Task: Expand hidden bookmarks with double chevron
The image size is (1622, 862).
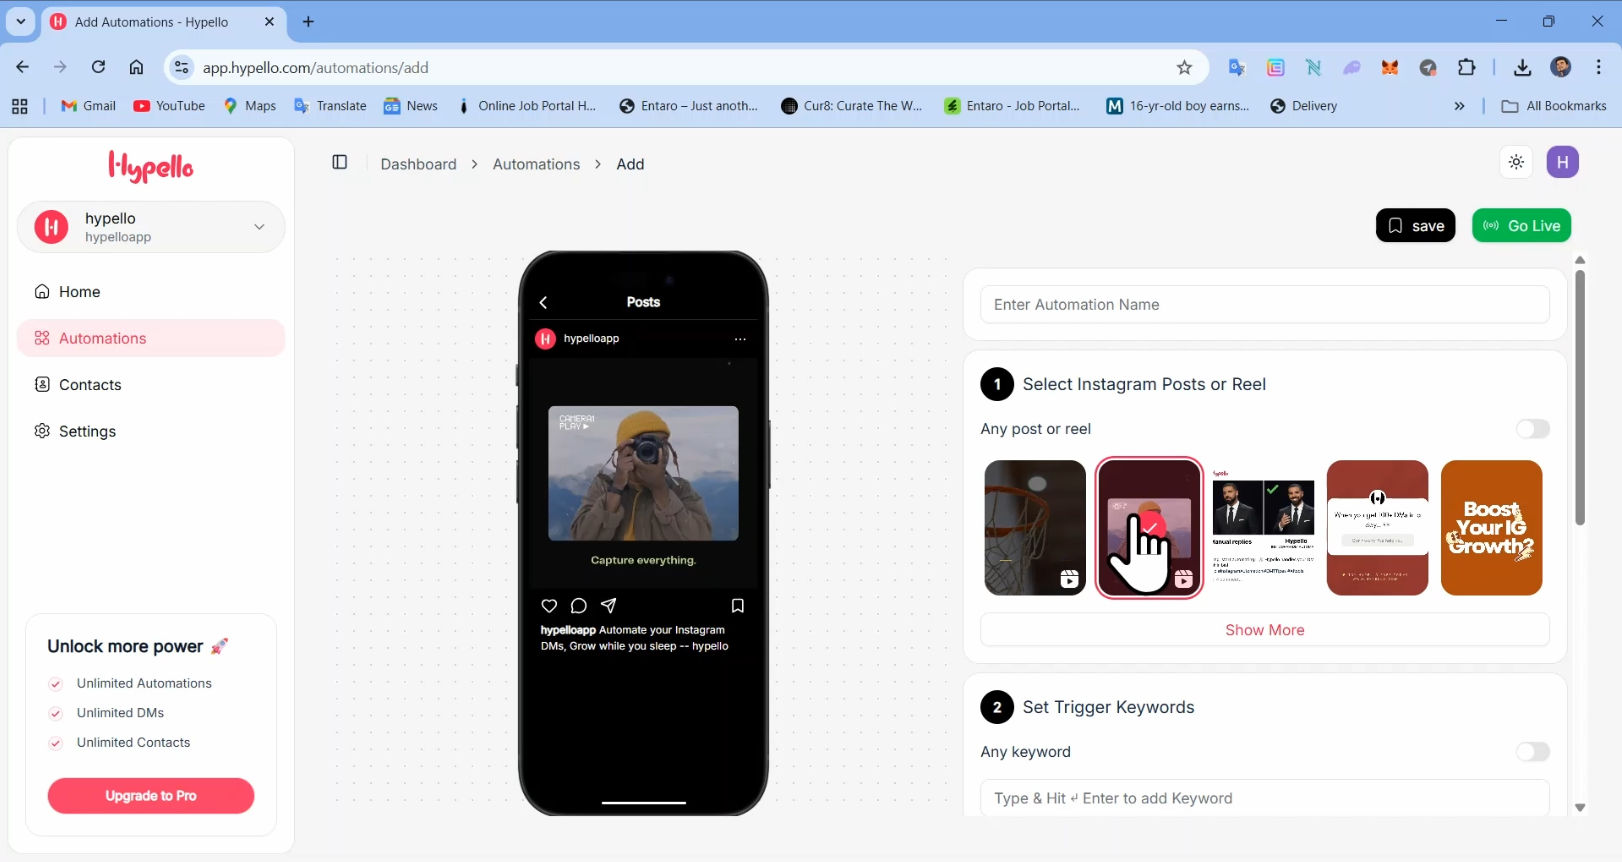Action: point(1459,106)
